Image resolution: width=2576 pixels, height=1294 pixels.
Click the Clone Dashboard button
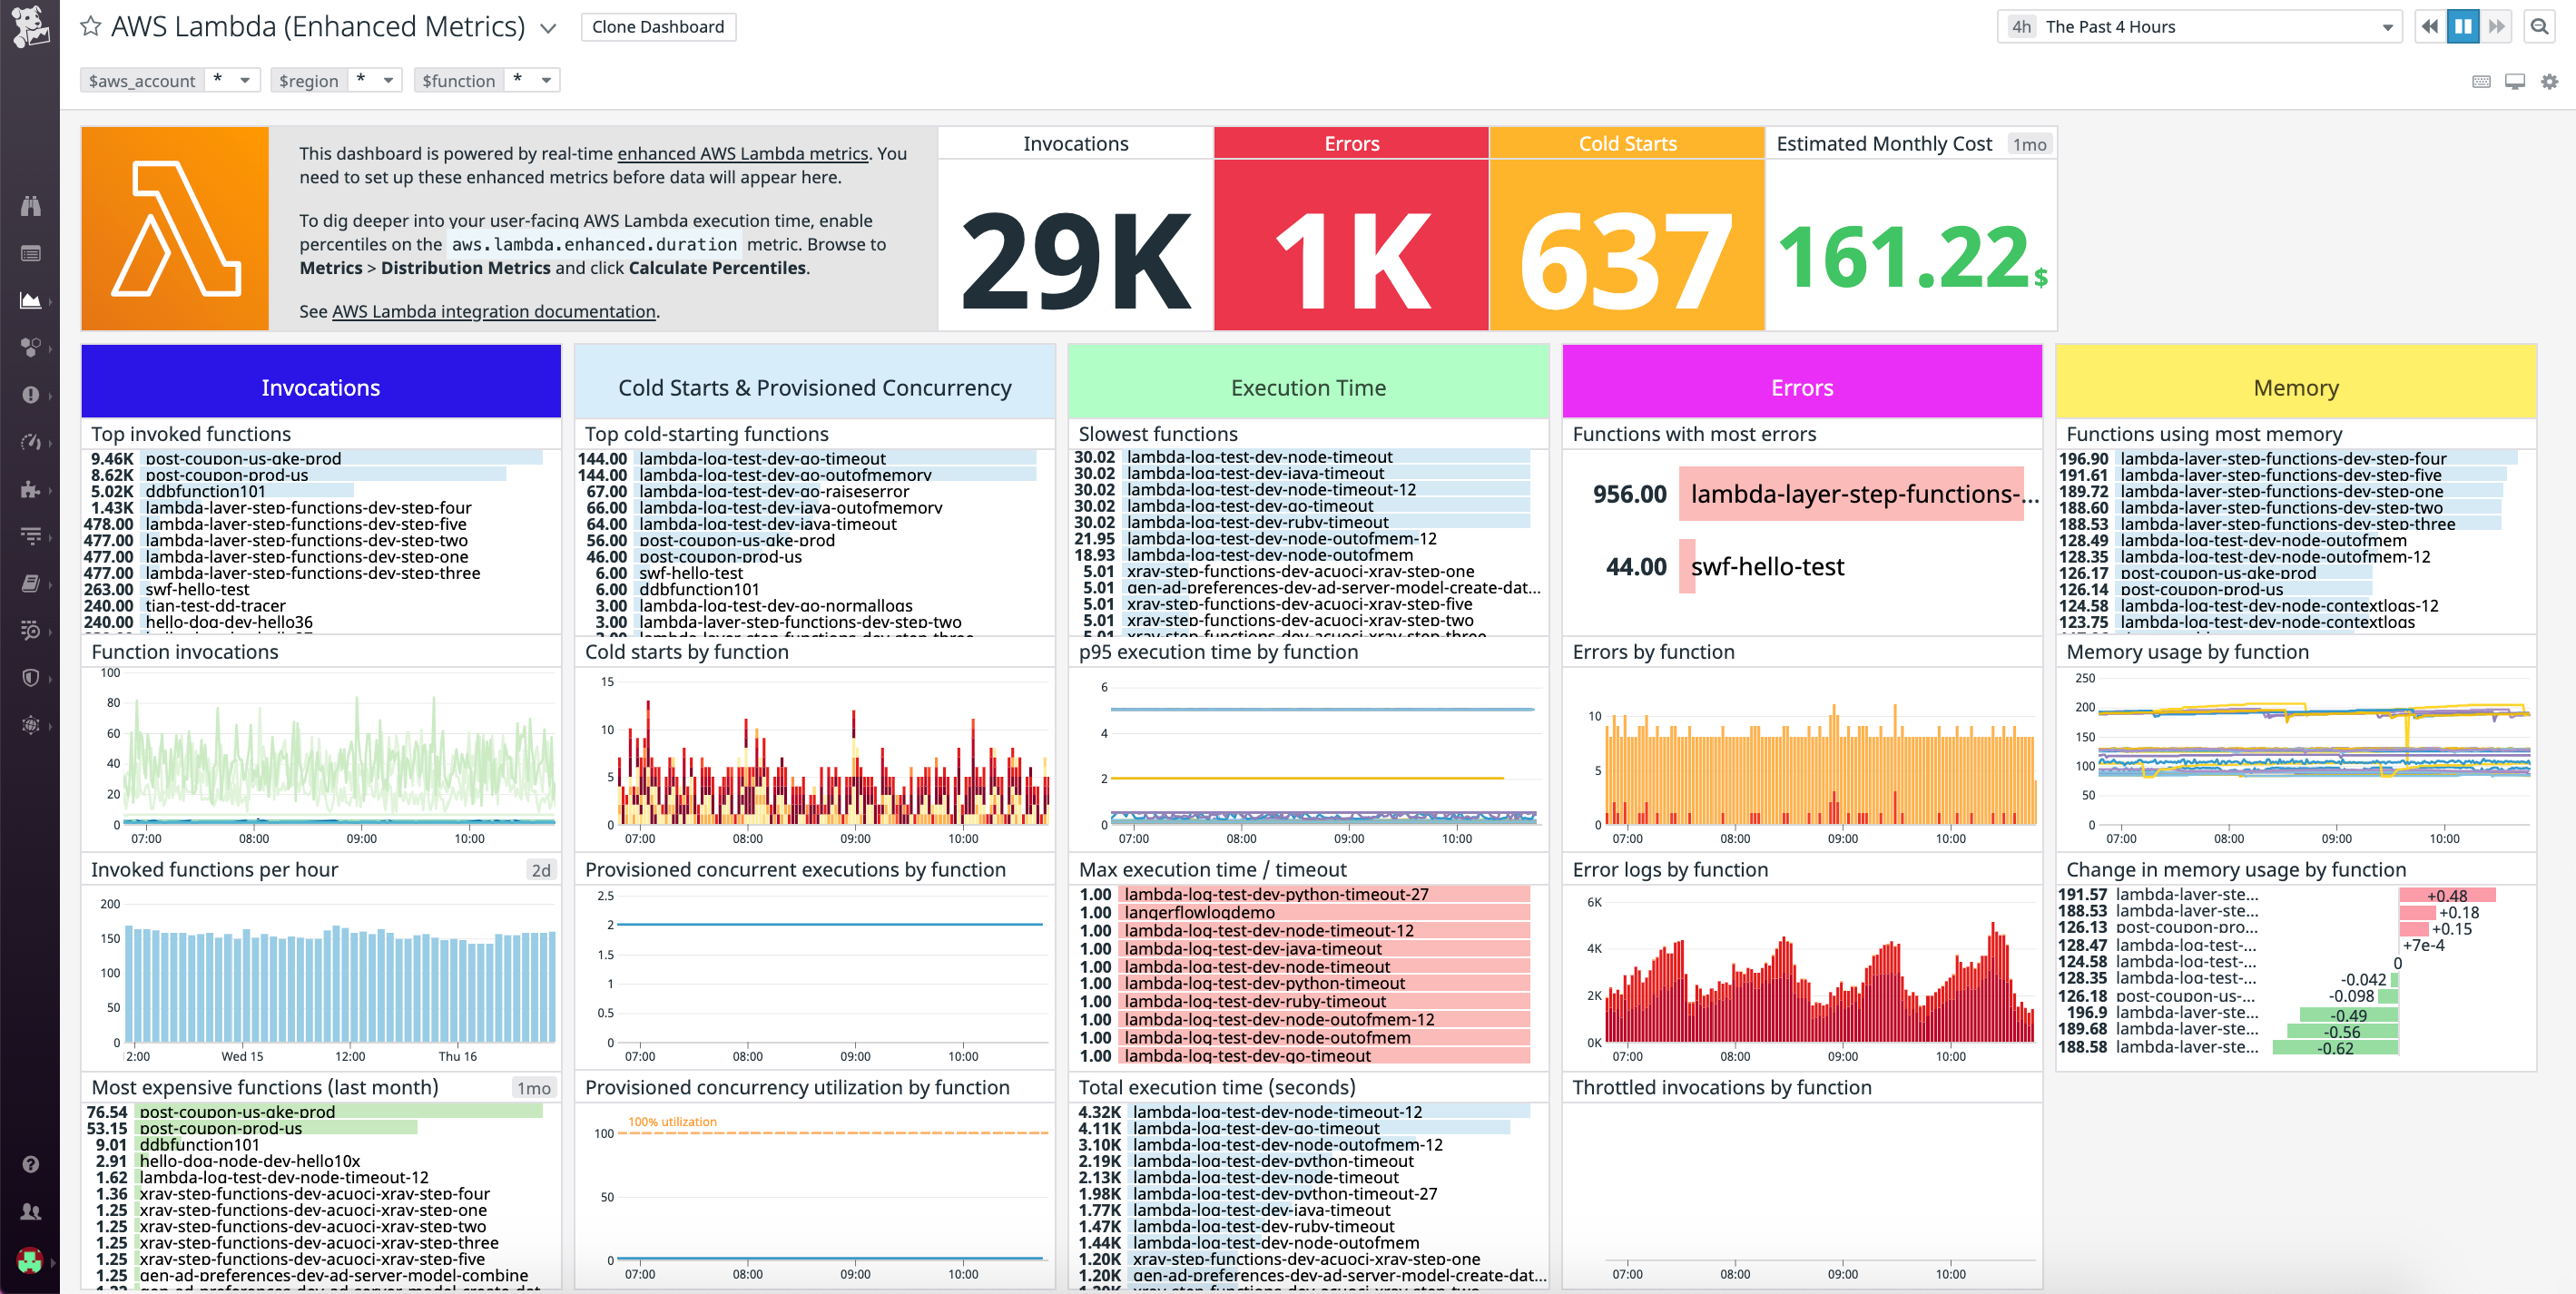(x=658, y=27)
